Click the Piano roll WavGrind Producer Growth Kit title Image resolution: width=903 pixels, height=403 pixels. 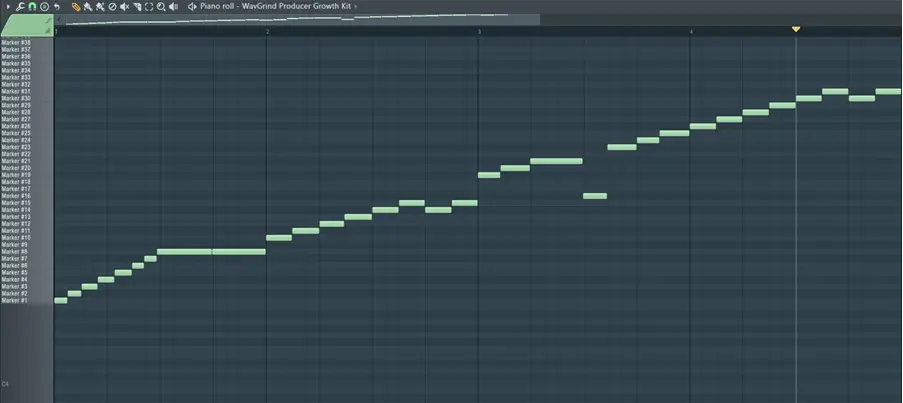[275, 6]
